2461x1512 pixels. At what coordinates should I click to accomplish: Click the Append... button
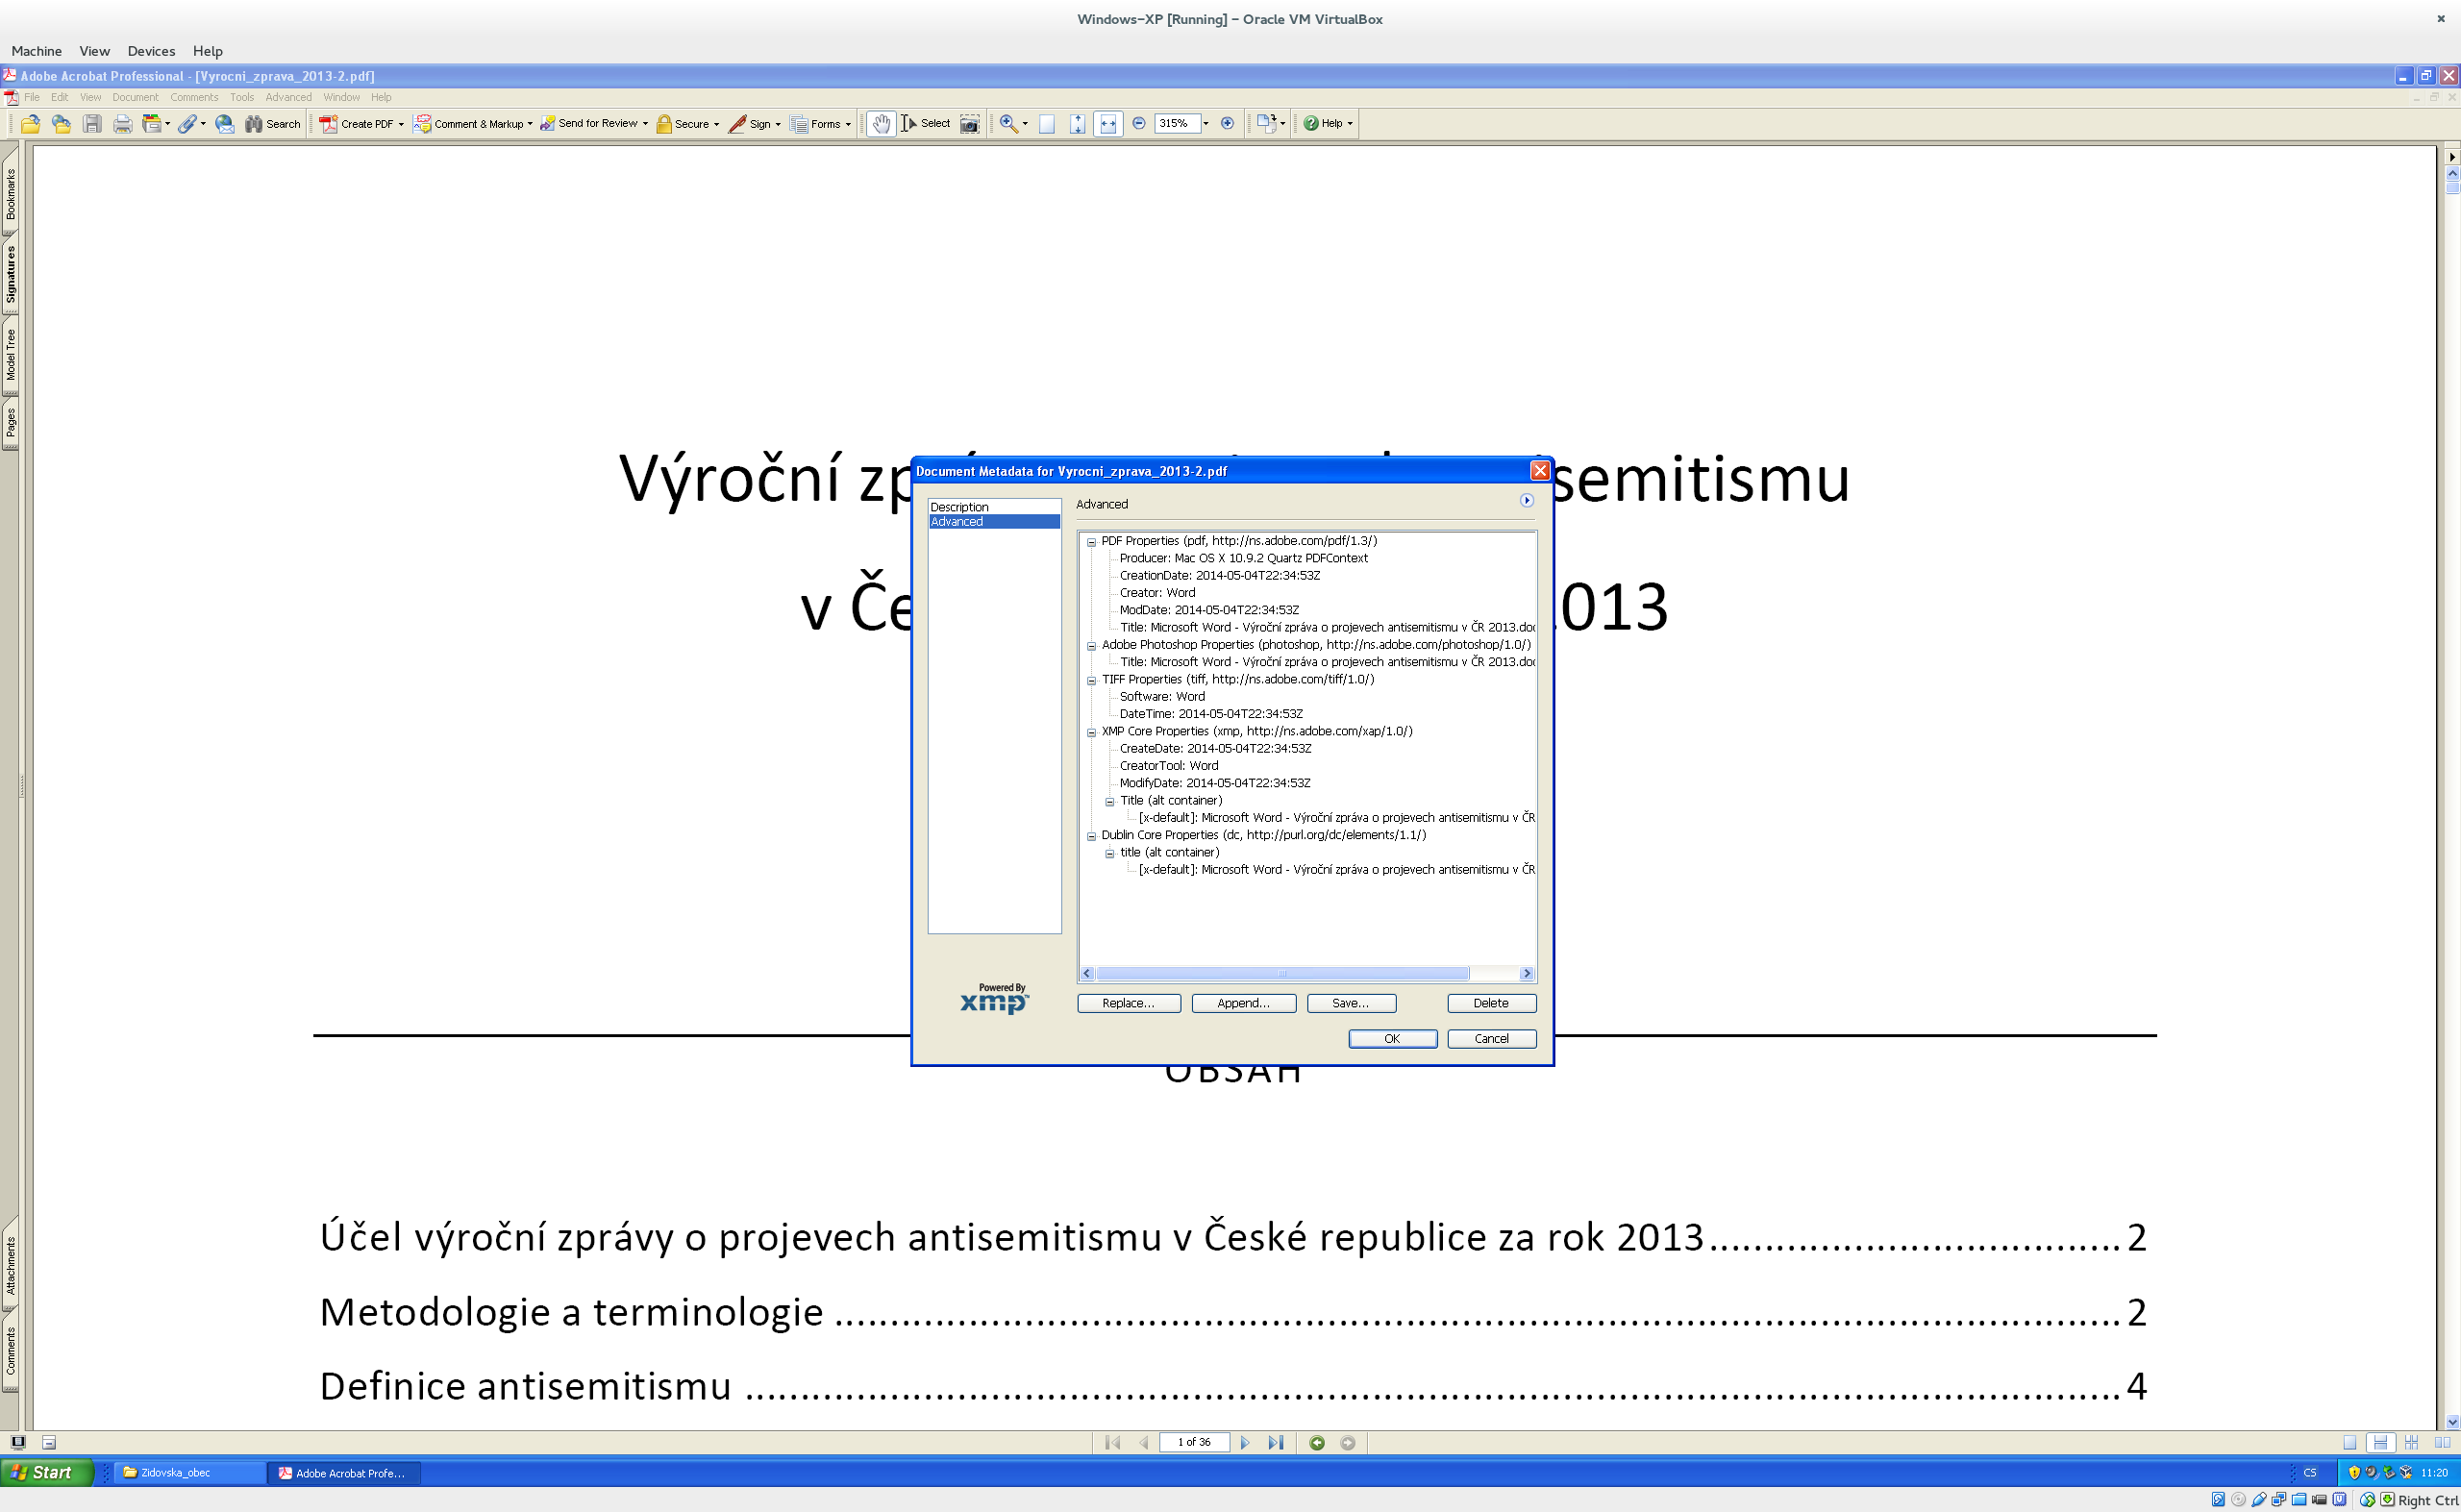coord(1243,1003)
